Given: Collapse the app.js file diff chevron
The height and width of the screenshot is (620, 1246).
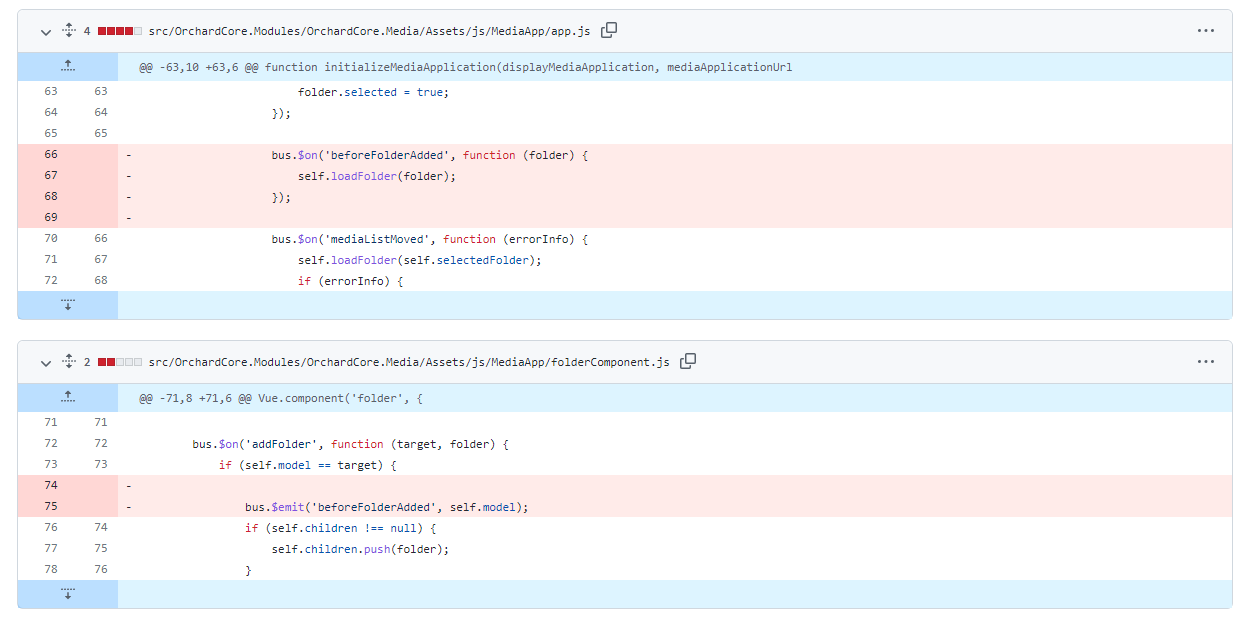Looking at the screenshot, I should click(45, 31).
